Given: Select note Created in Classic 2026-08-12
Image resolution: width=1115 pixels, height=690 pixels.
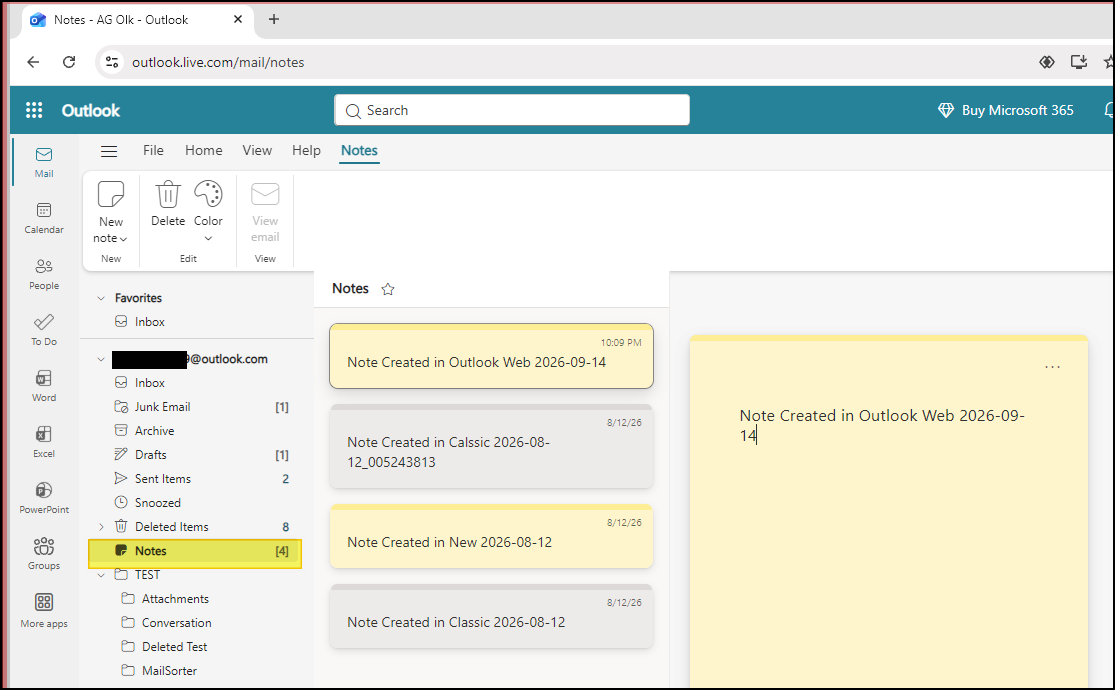Looking at the screenshot, I should pos(491,616).
